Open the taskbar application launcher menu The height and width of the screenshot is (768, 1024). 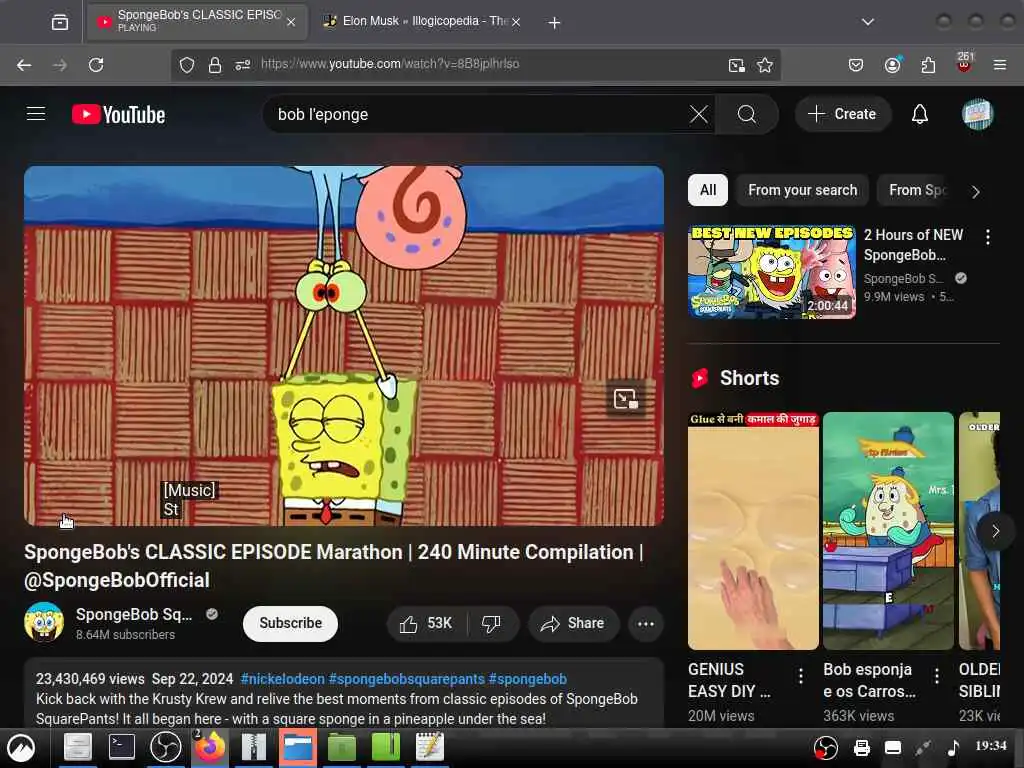click(22, 748)
